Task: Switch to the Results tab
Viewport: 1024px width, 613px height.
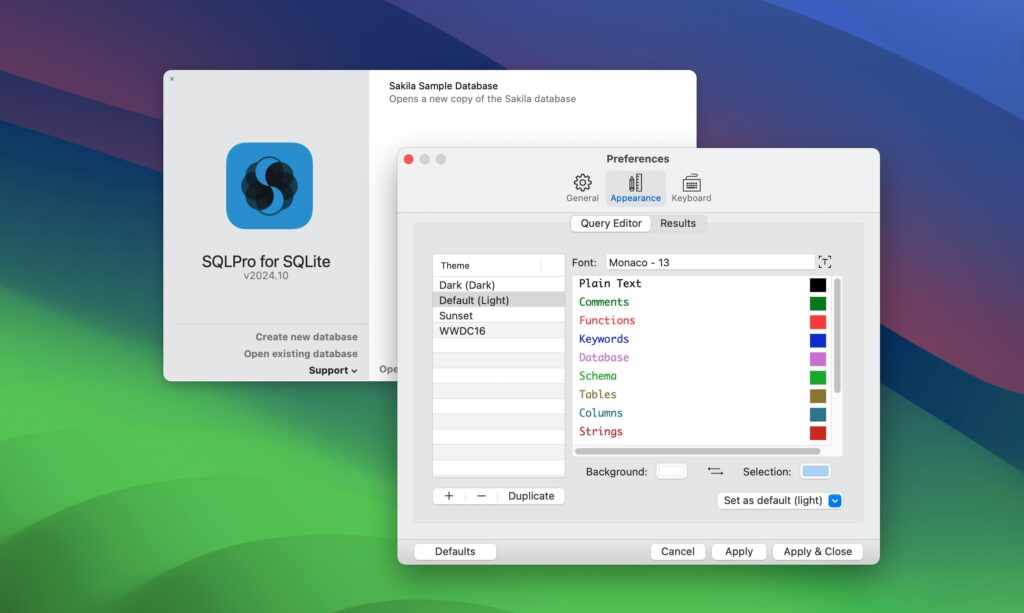Action: 678,223
